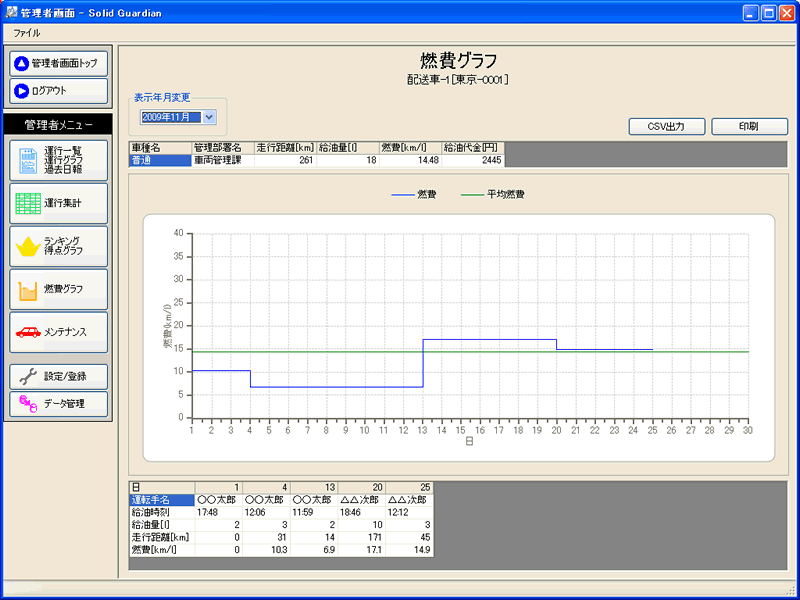This screenshot has width=800, height=600.
Task: Select day 13 column header
Action: click(x=314, y=488)
